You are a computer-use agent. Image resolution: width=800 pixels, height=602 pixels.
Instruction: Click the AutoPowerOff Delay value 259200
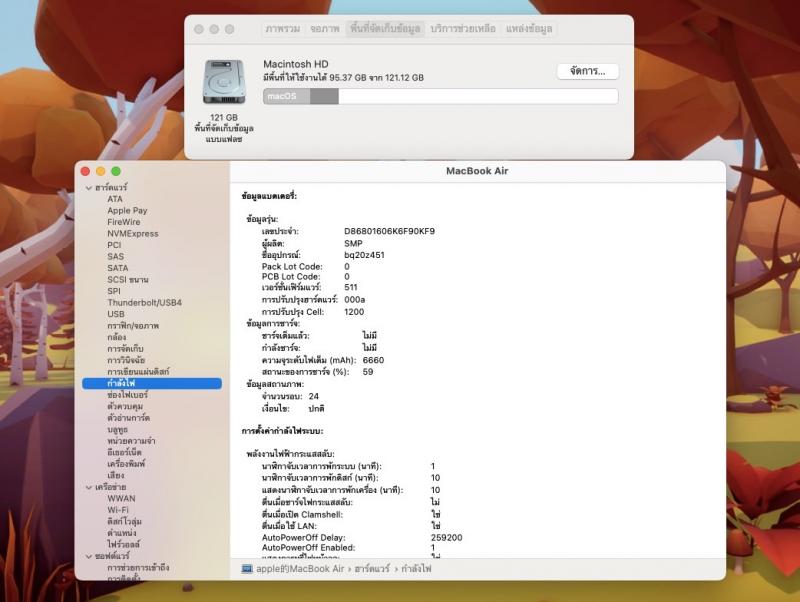446,538
